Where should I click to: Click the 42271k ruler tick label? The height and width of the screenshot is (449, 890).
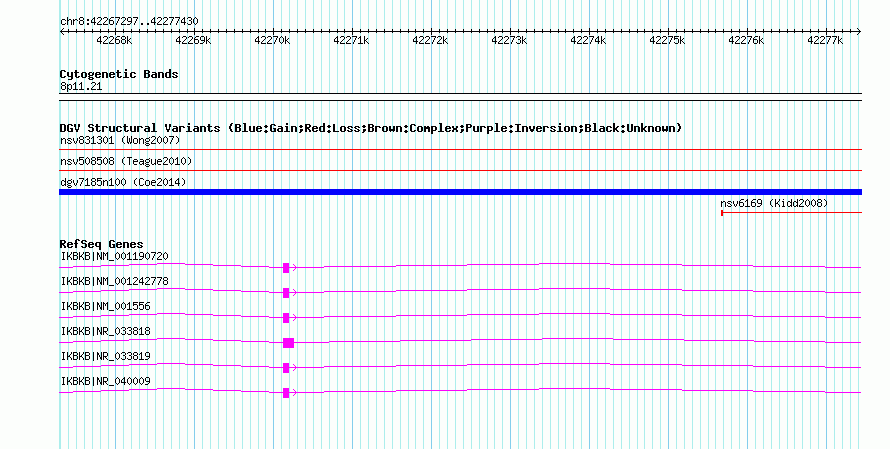pos(351,40)
